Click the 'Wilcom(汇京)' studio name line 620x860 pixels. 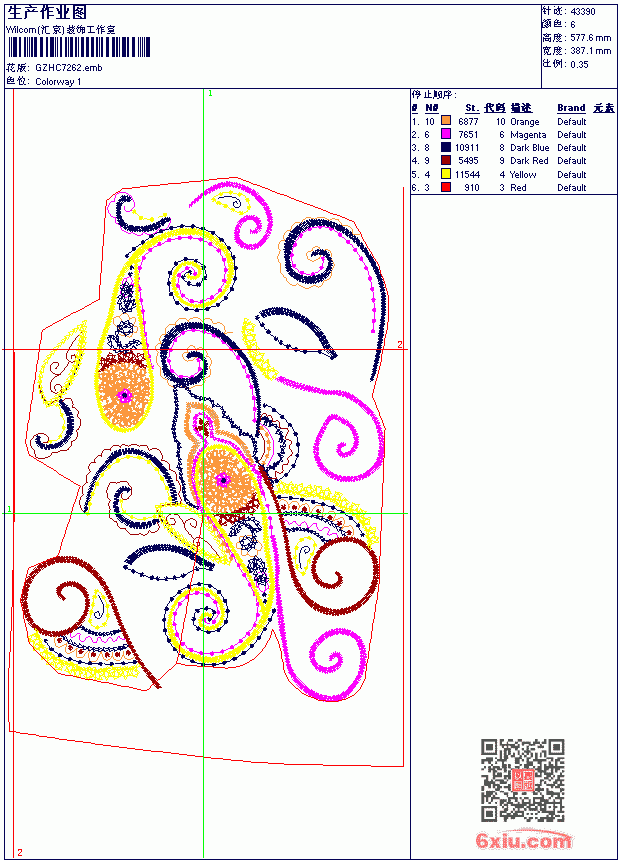tap(61, 30)
